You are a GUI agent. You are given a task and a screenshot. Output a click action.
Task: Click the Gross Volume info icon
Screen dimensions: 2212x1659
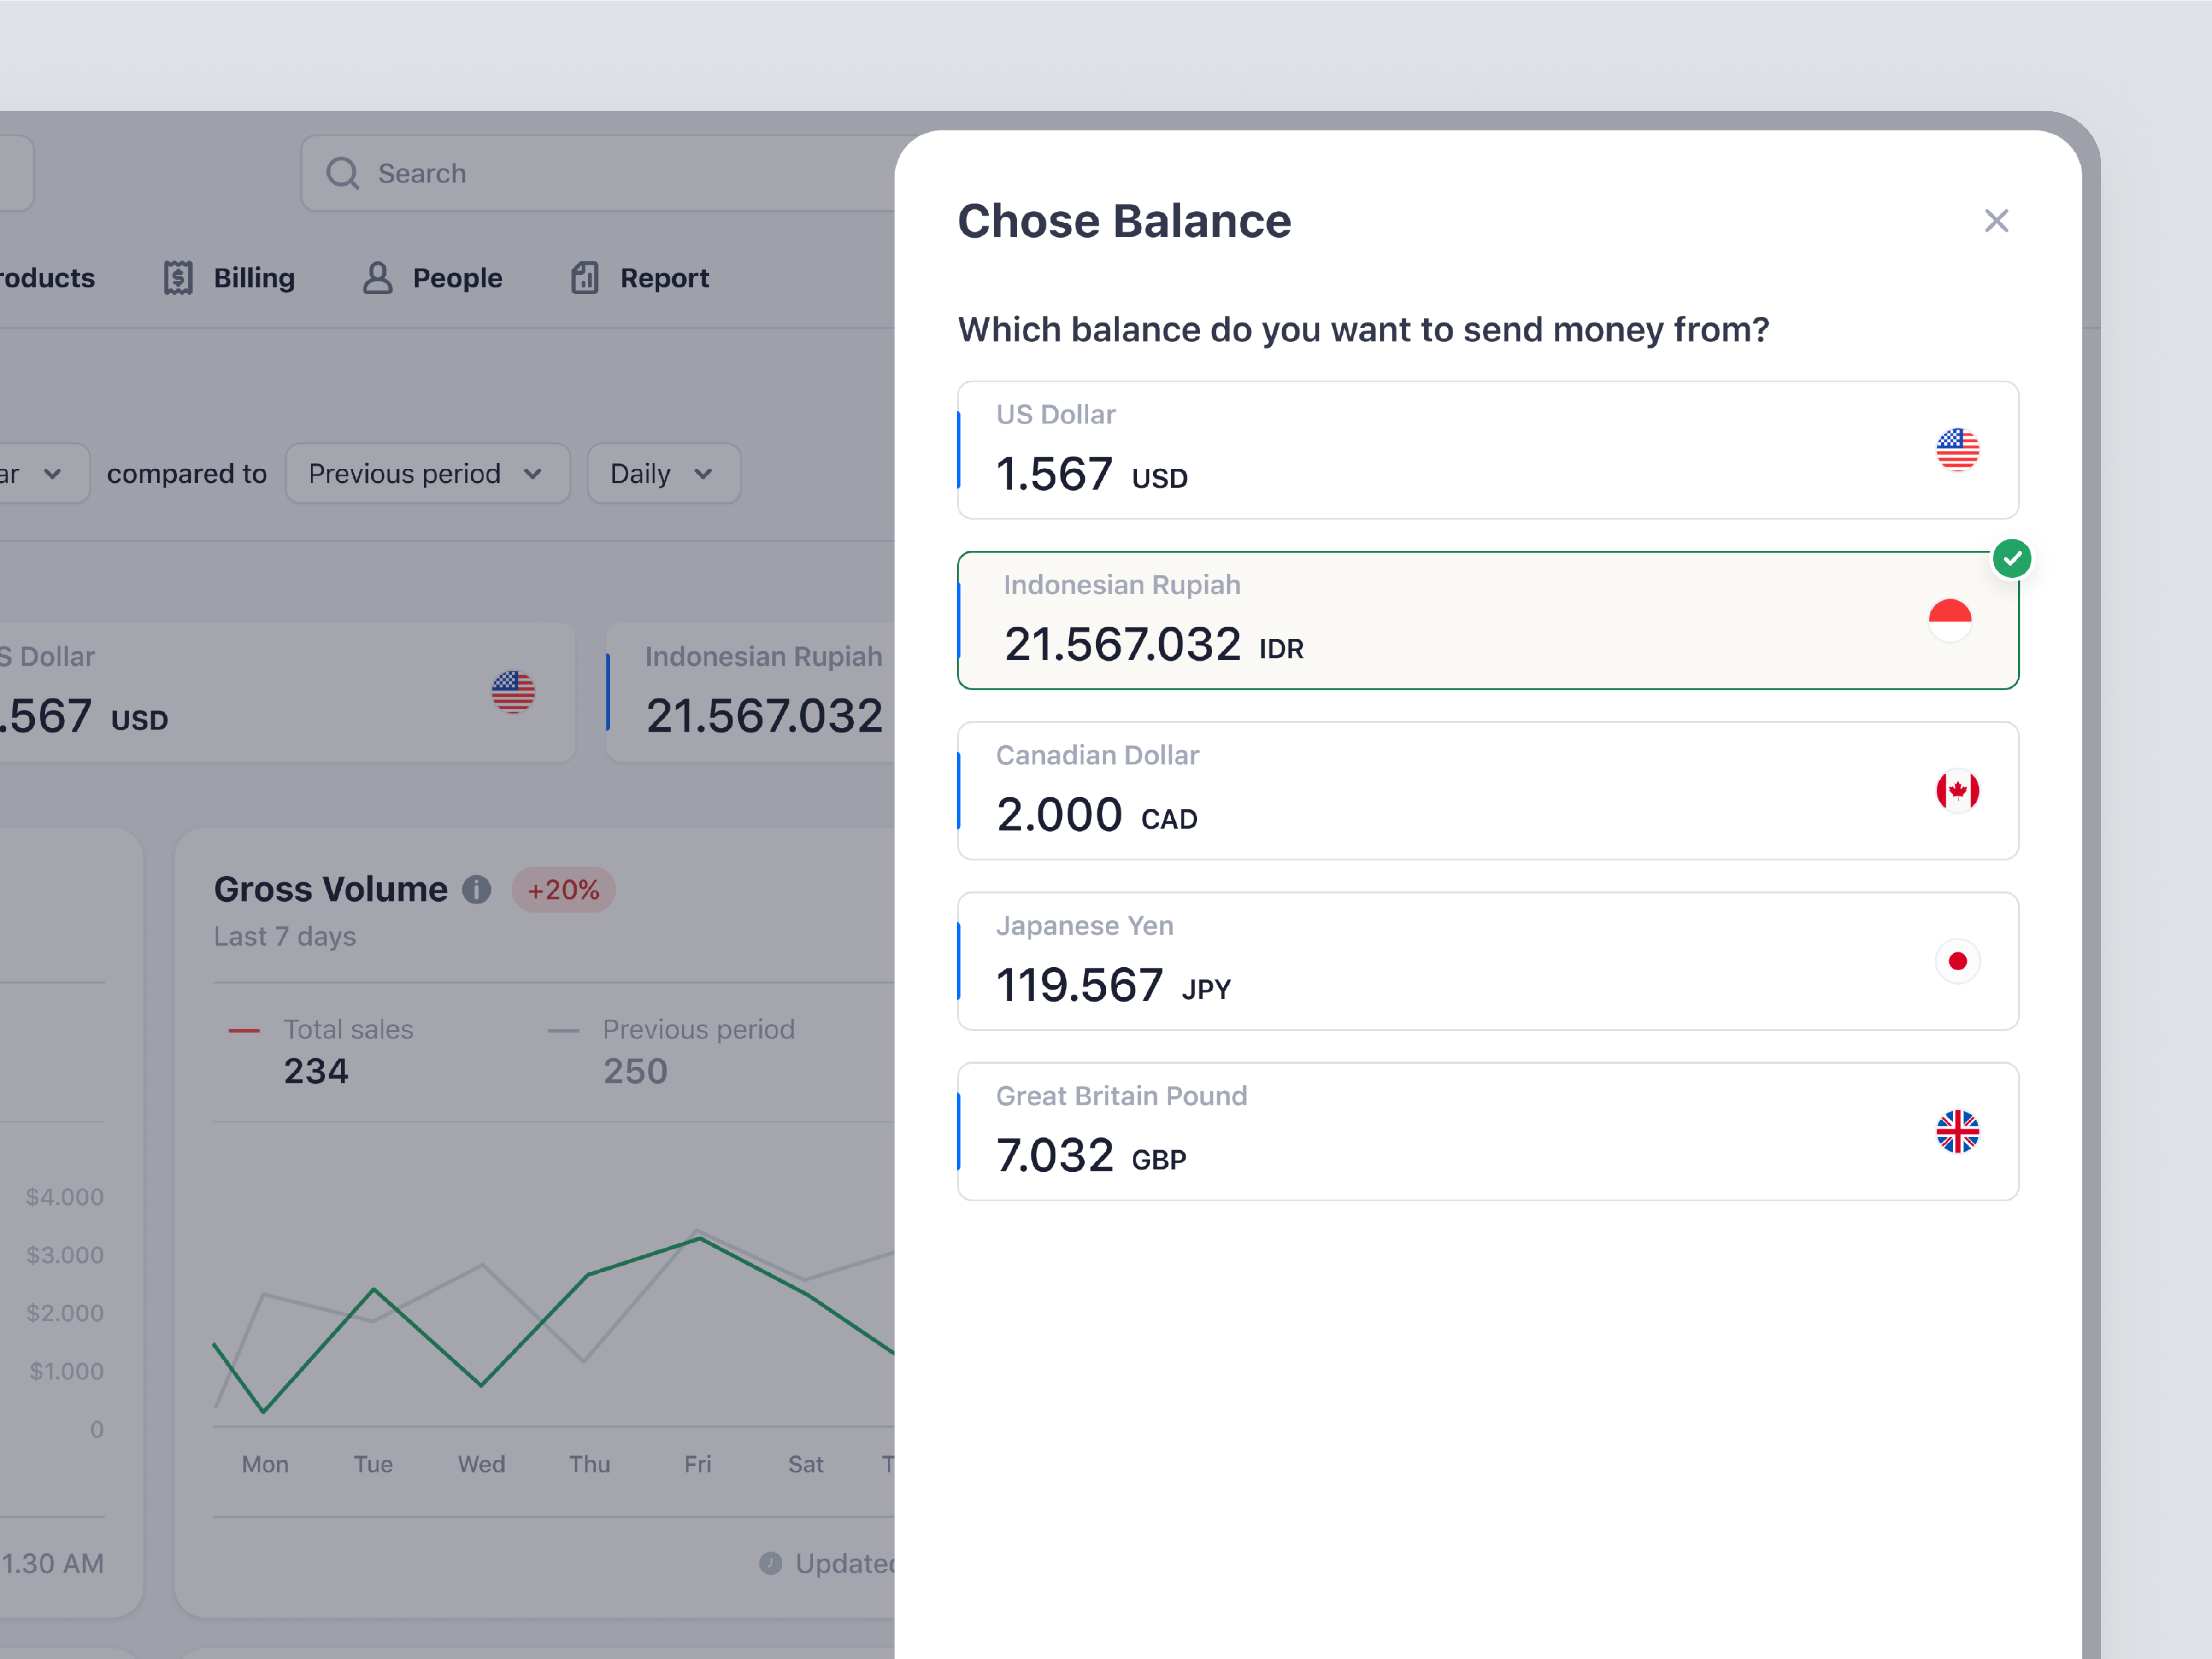point(477,889)
